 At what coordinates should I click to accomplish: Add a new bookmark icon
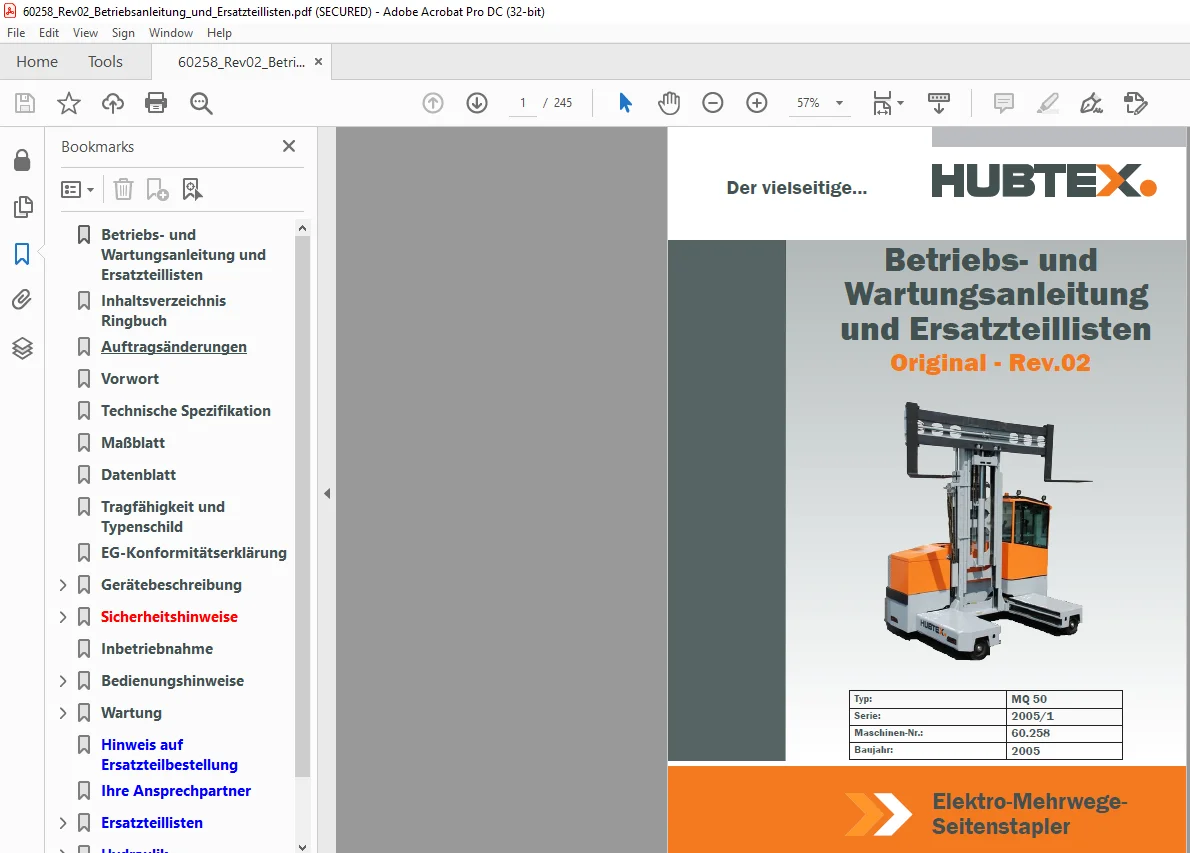click(157, 189)
